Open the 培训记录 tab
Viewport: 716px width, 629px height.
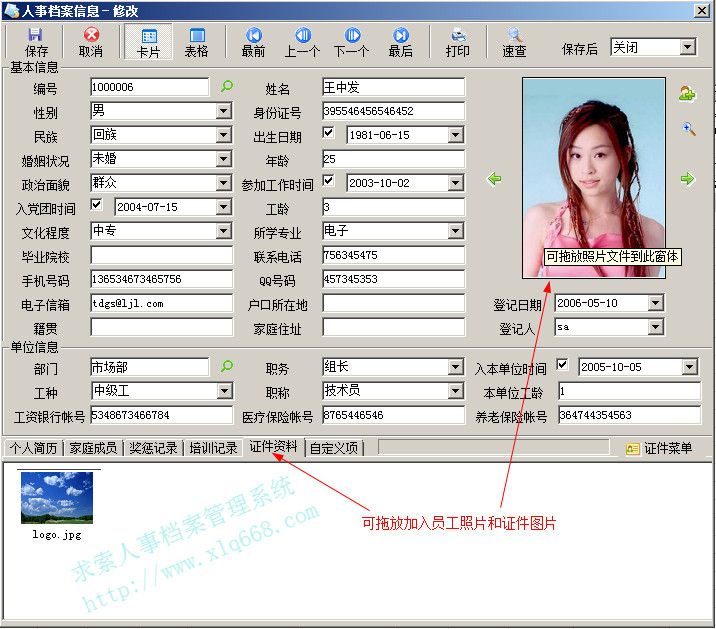tap(213, 448)
